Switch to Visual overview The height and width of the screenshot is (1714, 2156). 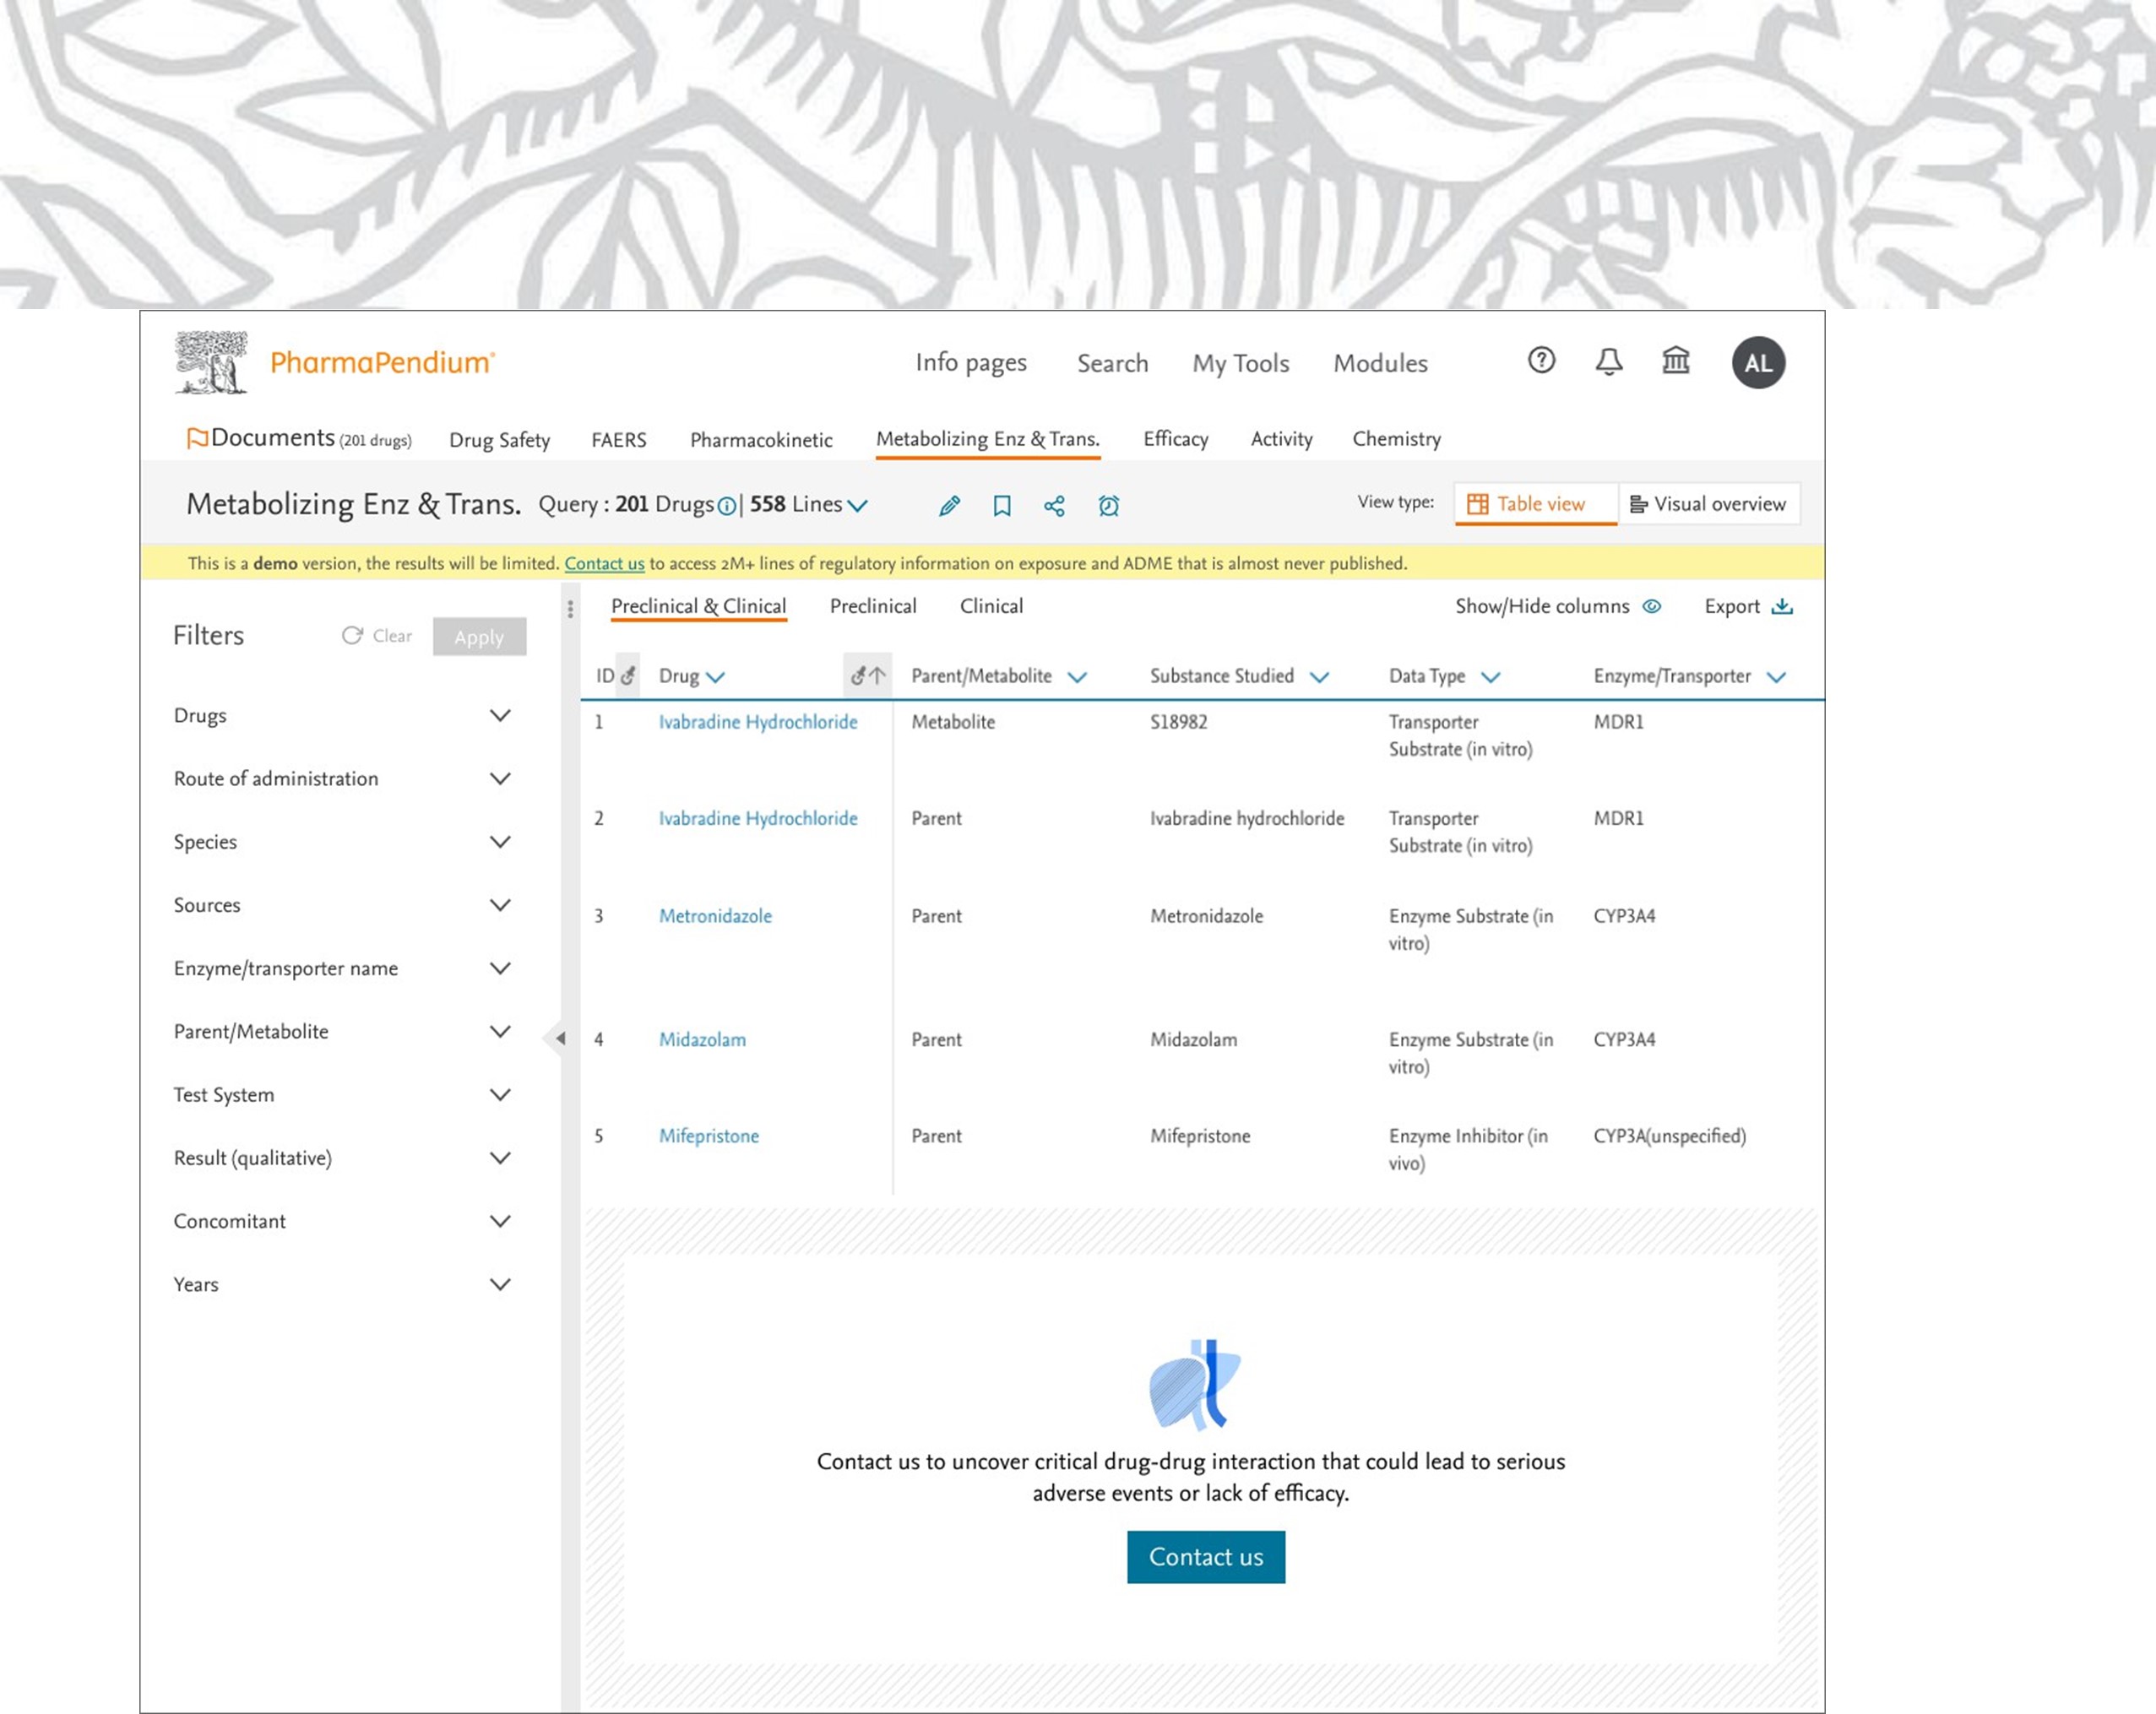(x=1708, y=504)
